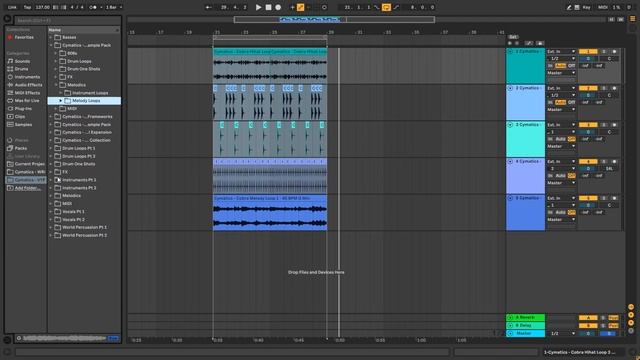Toggle the metronome button
This screenshot has height=360, width=640.
coord(93,7)
